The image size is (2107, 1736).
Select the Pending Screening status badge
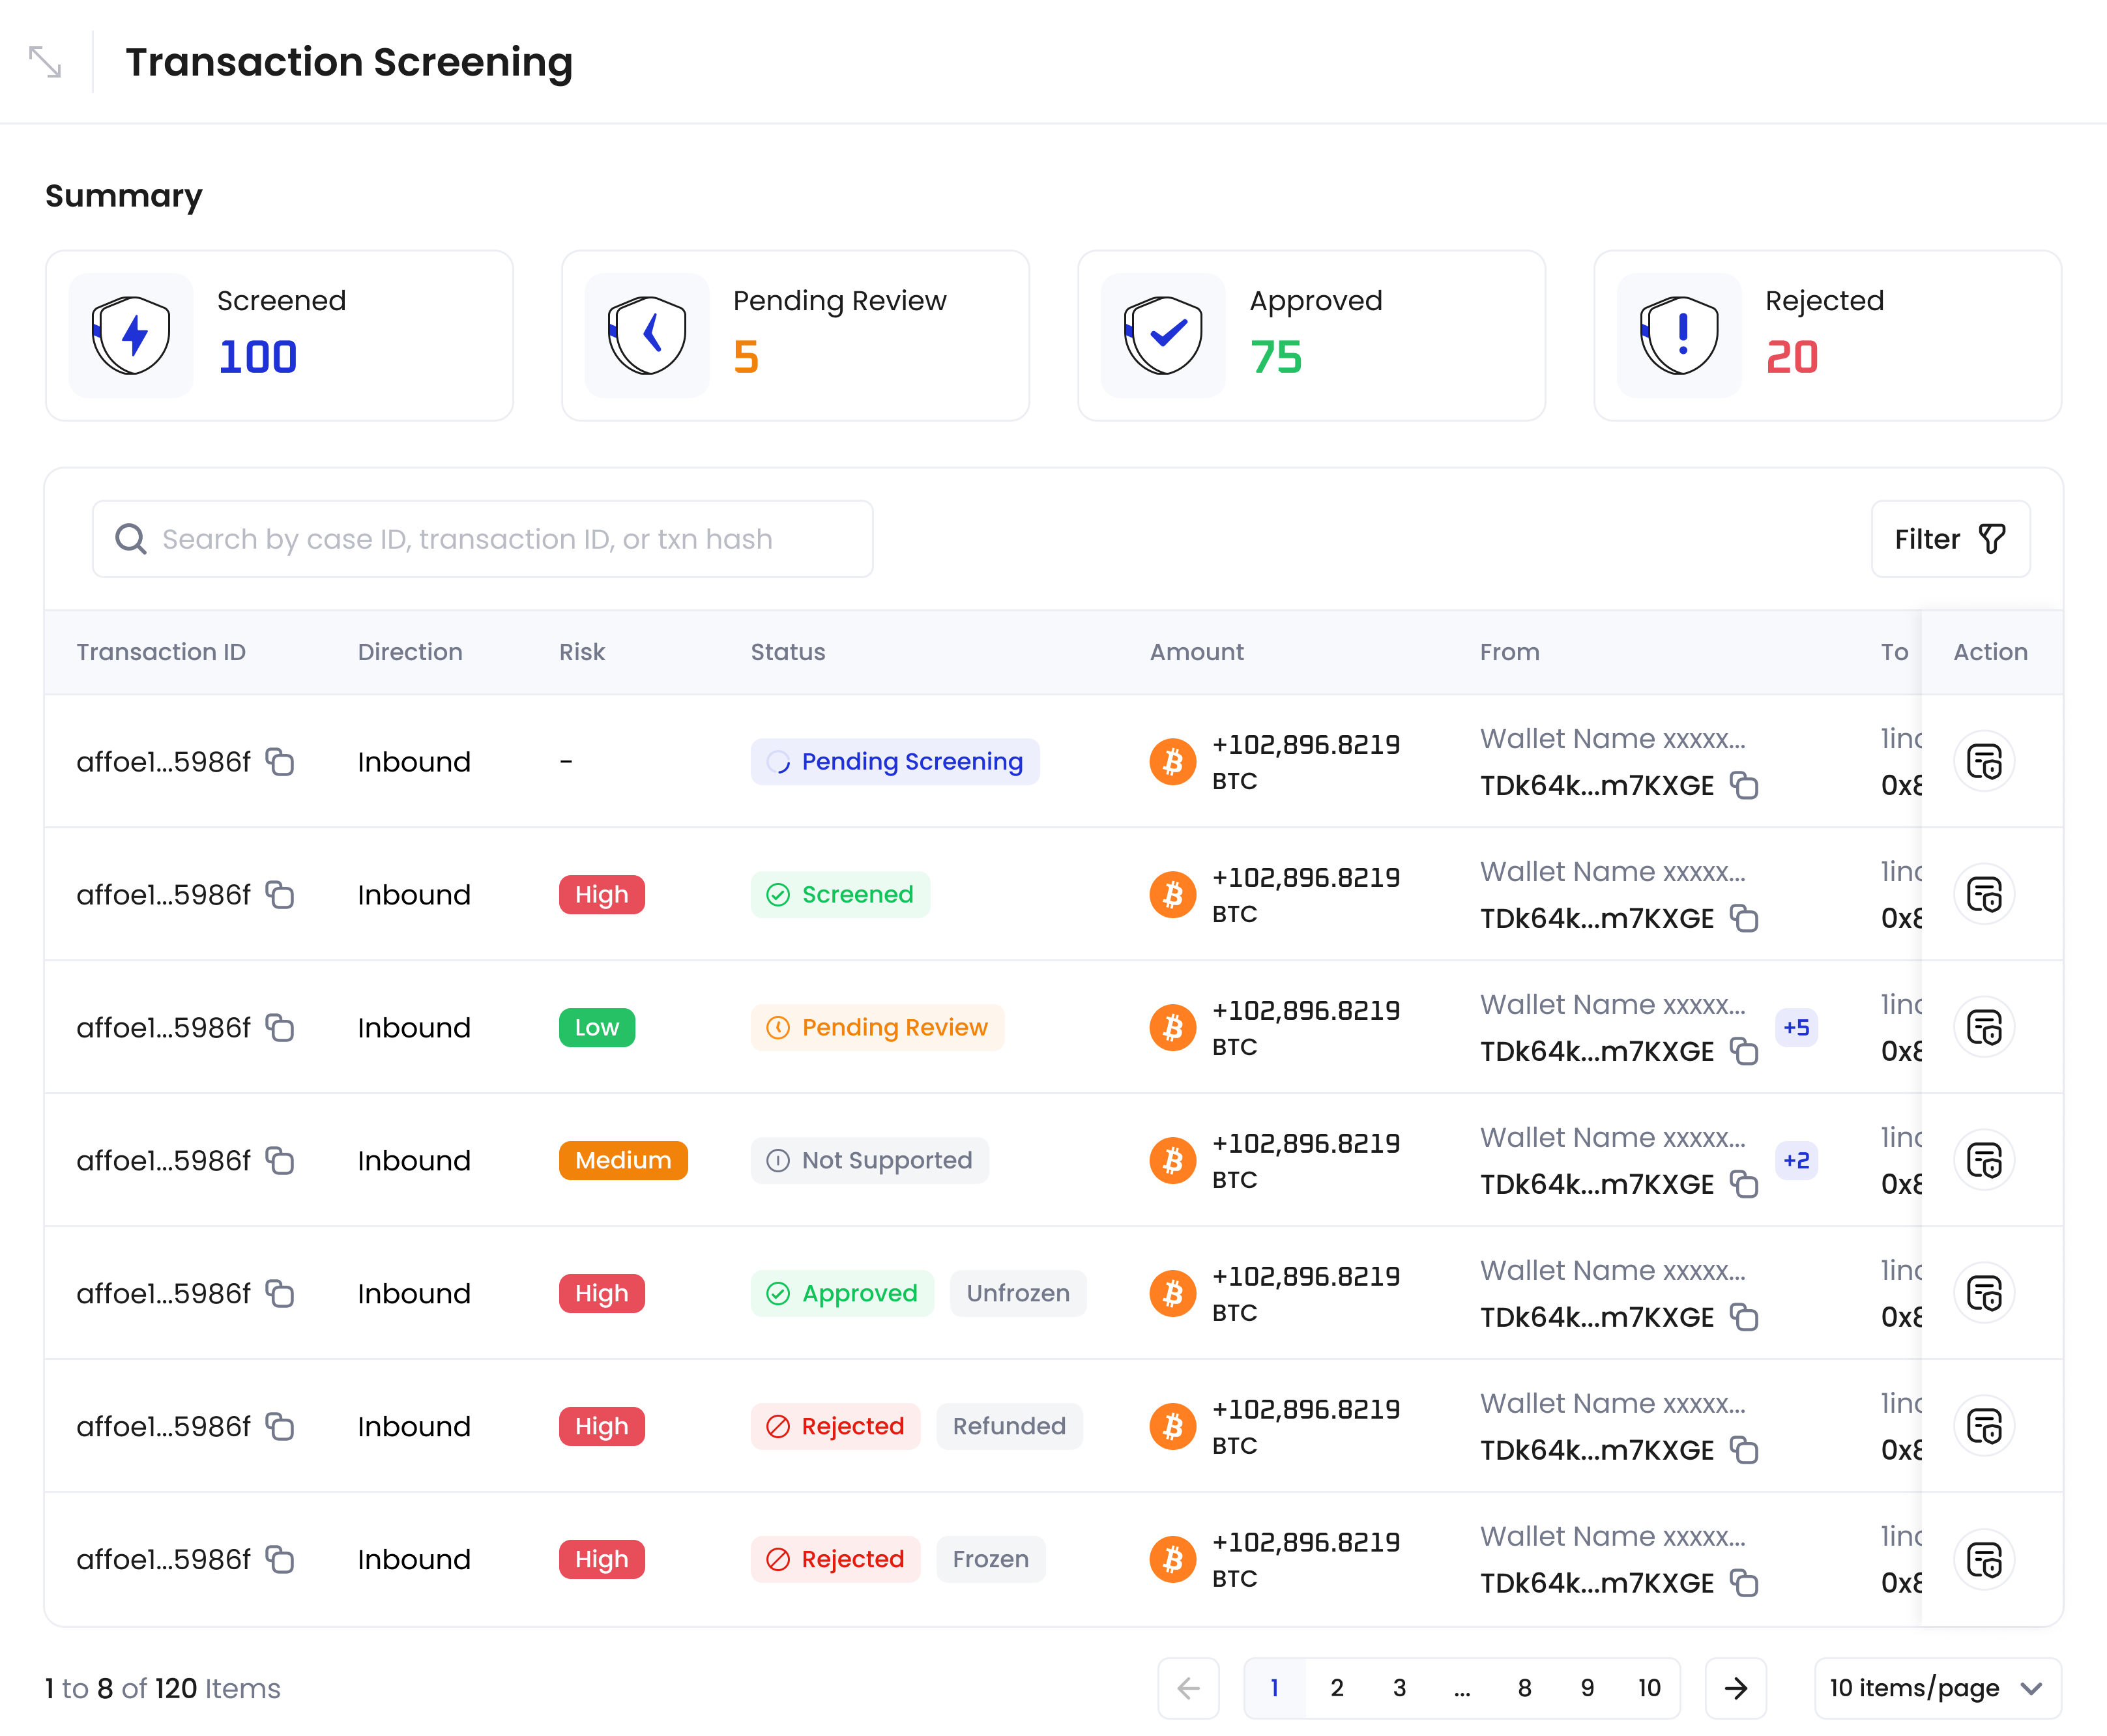(x=895, y=761)
